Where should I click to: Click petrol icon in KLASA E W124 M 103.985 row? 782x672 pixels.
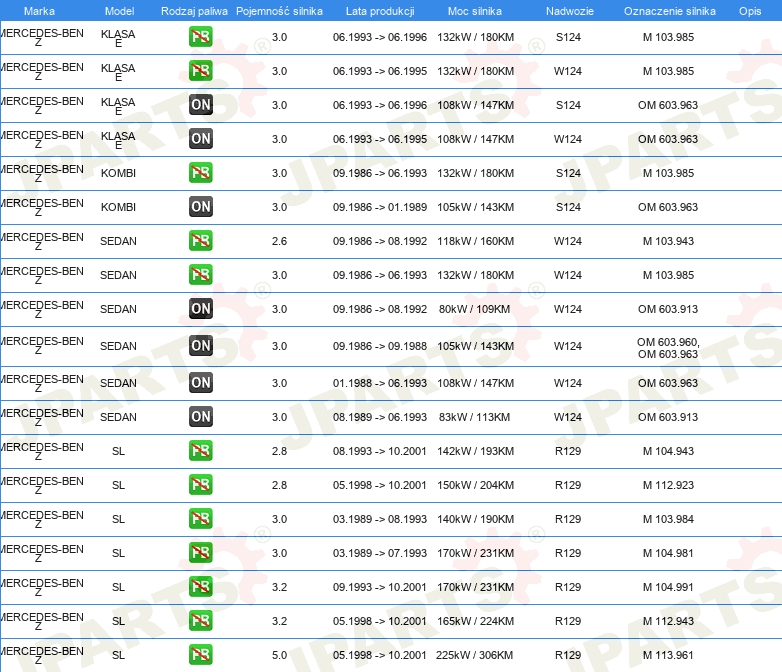[x=200, y=71]
